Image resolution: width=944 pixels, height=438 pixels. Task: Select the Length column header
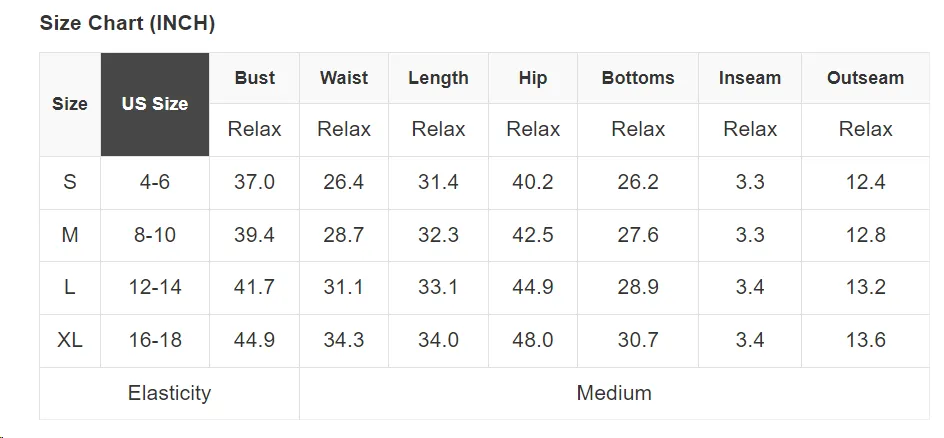pos(438,78)
